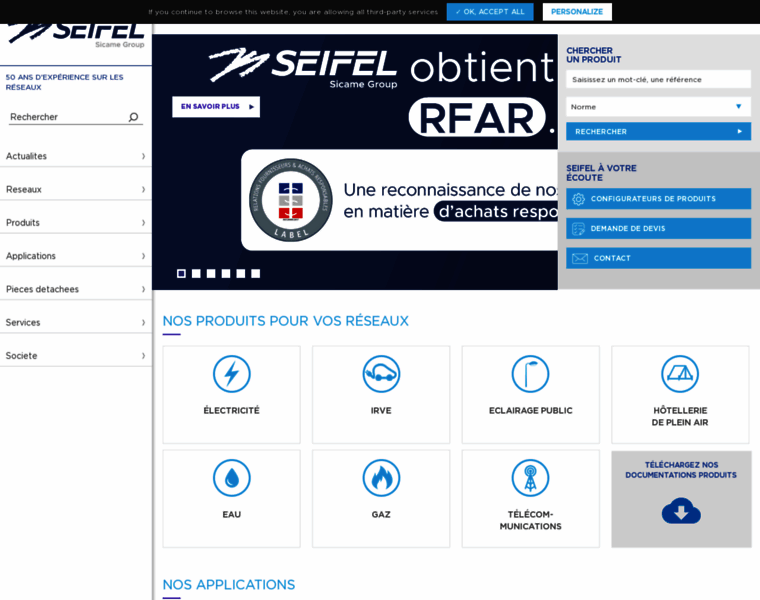
Task: Select the Télécommunications antenna icon
Action: pyautogui.click(x=530, y=478)
